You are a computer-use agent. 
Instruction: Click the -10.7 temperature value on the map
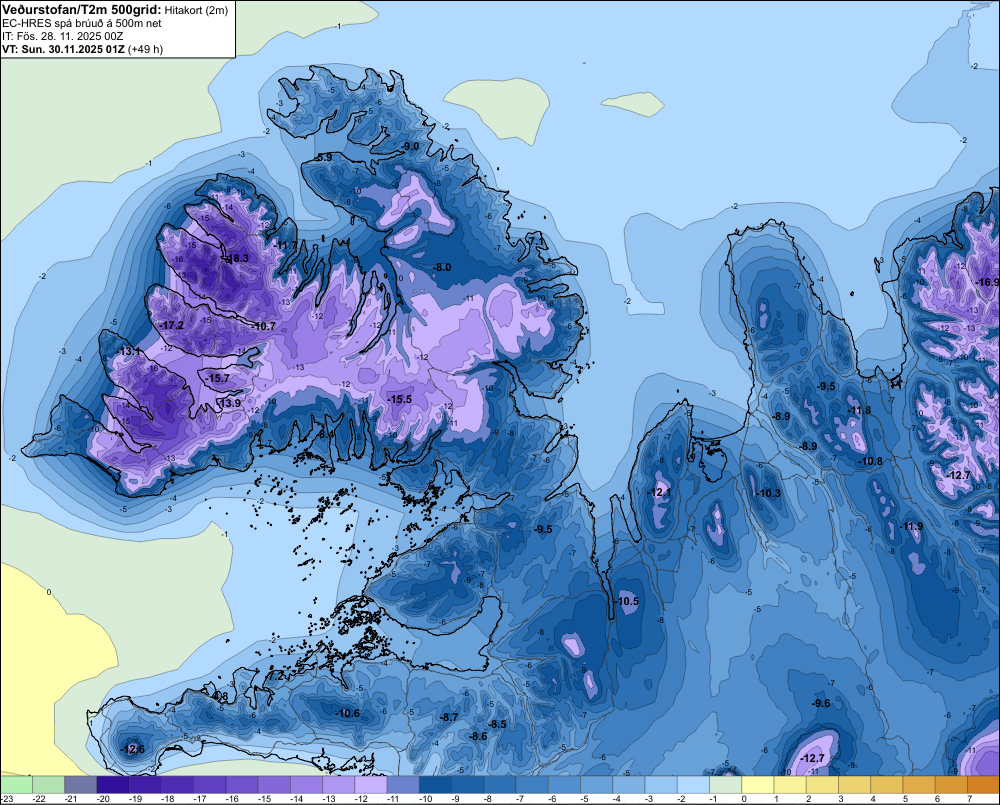coord(263,326)
